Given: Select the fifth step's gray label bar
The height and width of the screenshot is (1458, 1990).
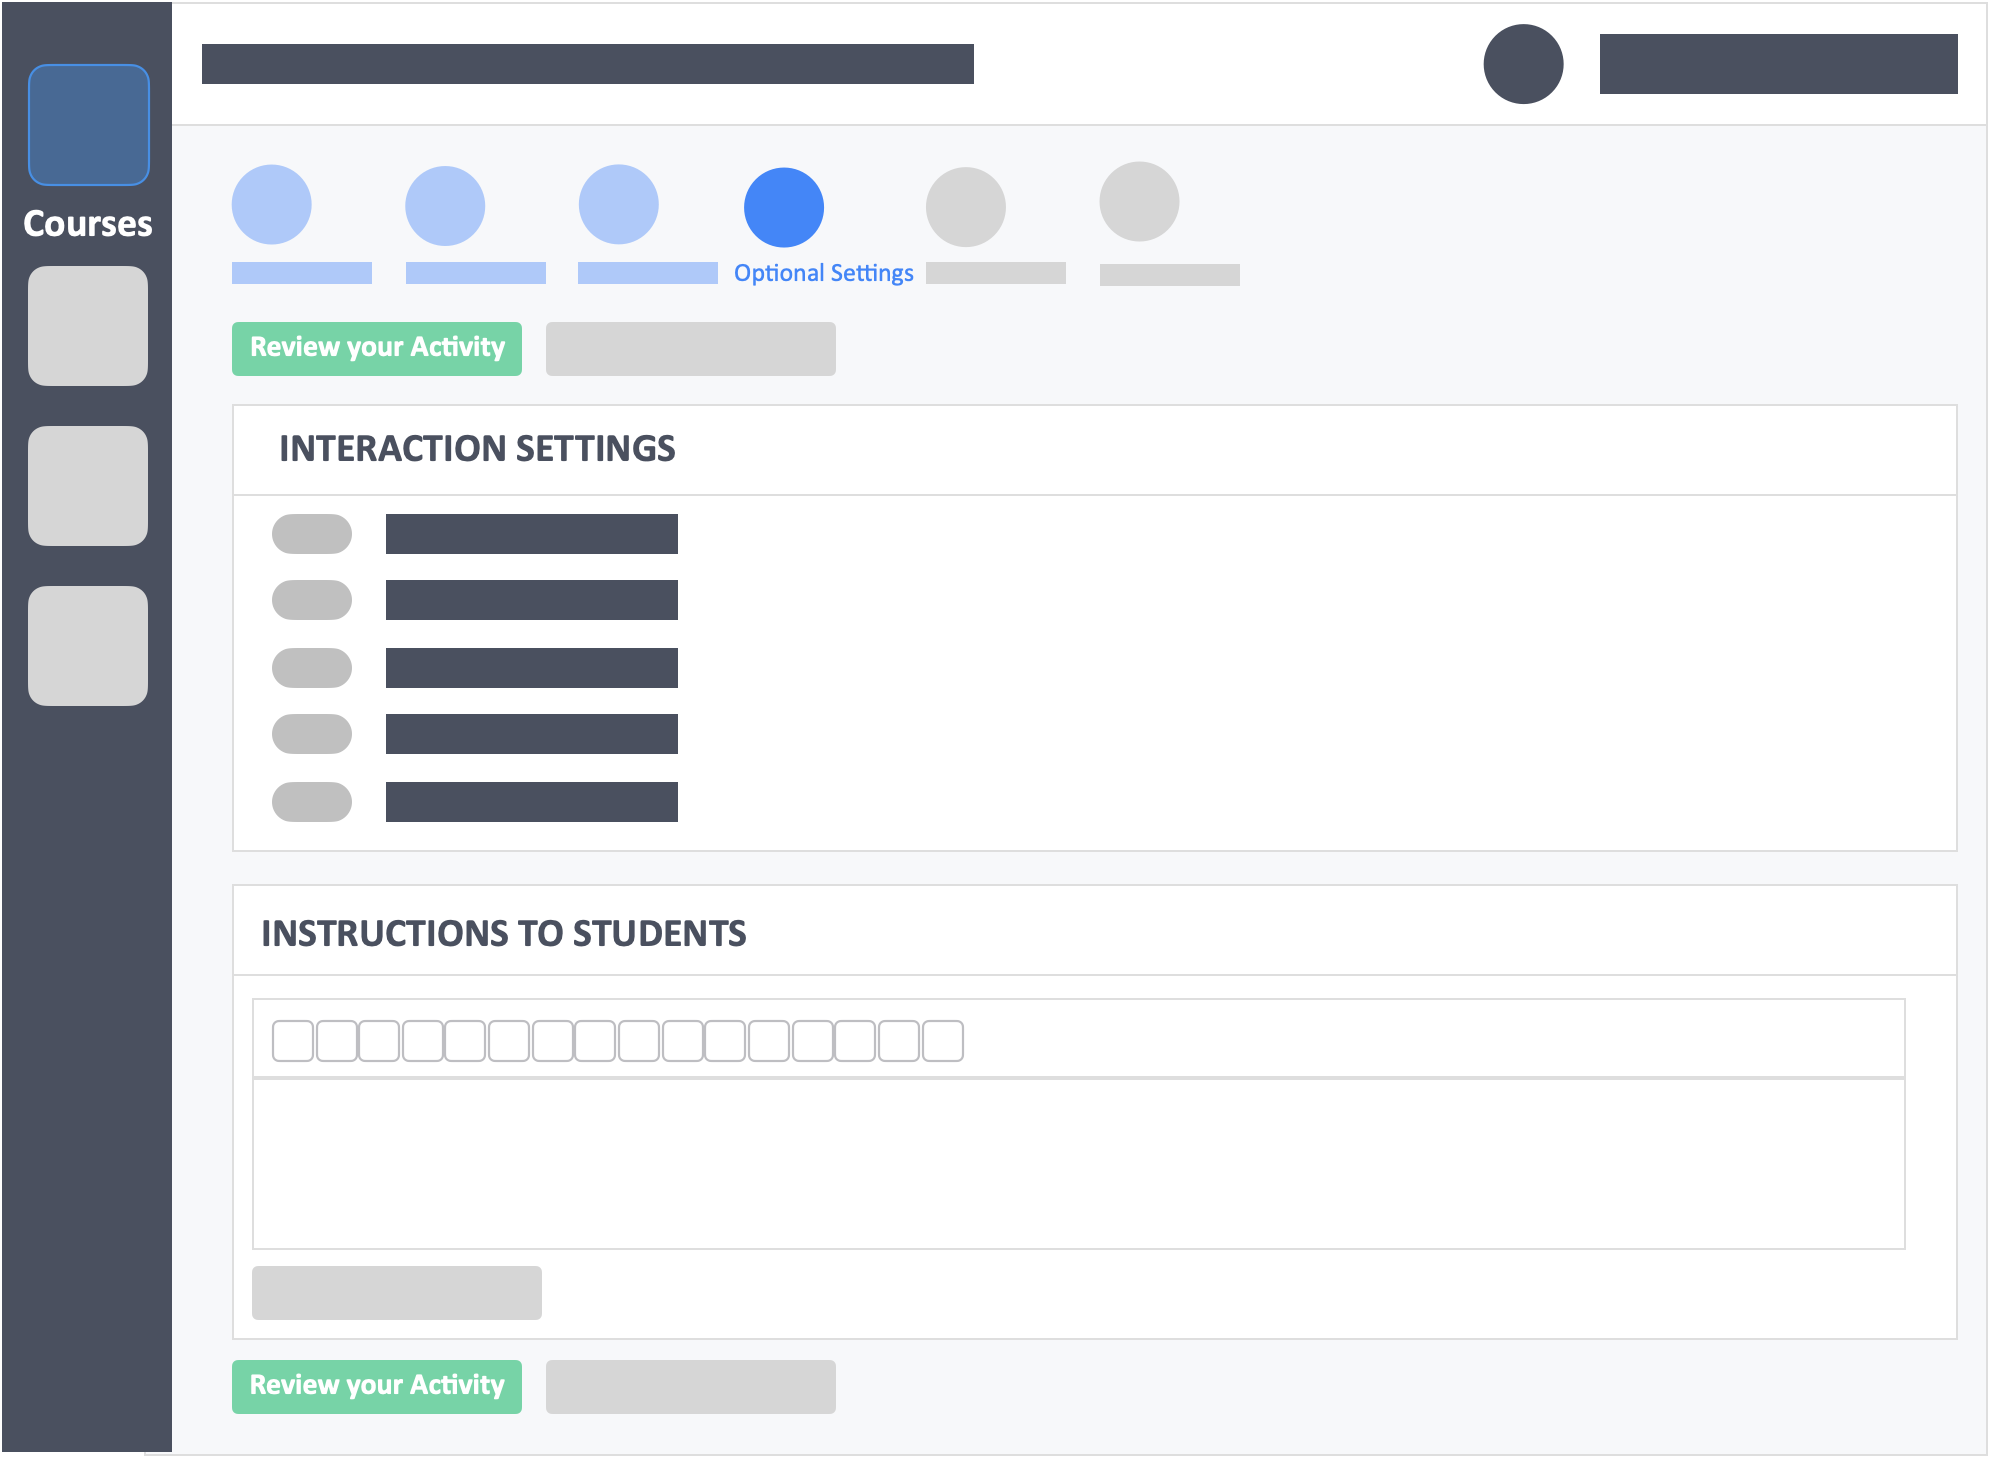Looking at the screenshot, I should [996, 273].
